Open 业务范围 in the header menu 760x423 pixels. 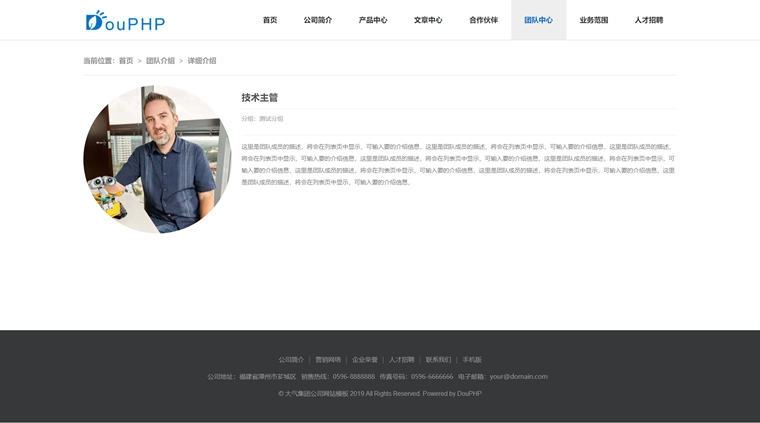click(594, 20)
